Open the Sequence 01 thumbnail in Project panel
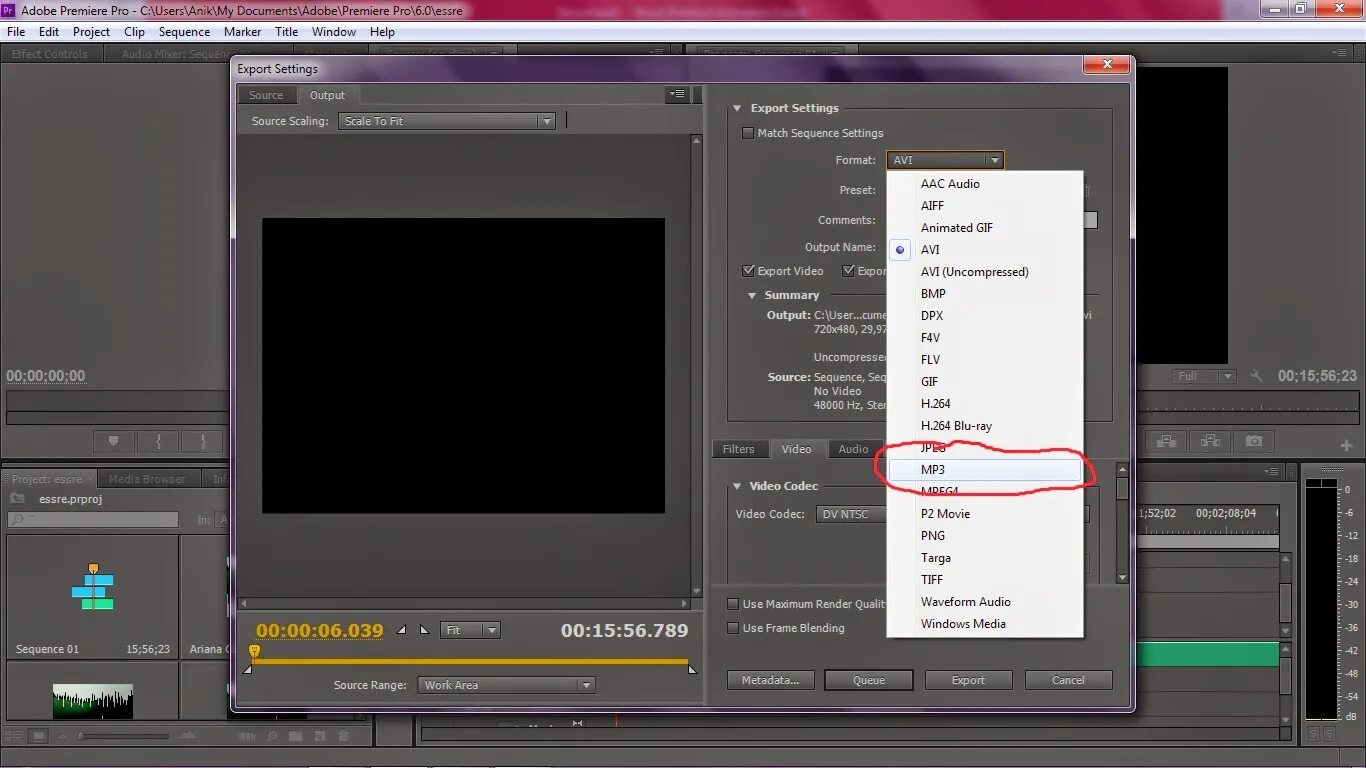The height and width of the screenshot is (768, 1366). click(92, 588)
